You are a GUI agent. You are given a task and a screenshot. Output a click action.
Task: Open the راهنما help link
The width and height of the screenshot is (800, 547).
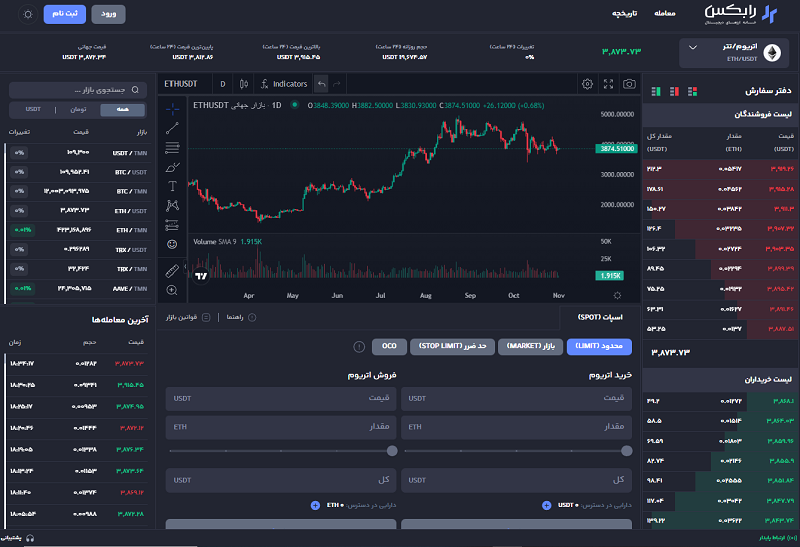pyautogui.click(x=241, y=317)
